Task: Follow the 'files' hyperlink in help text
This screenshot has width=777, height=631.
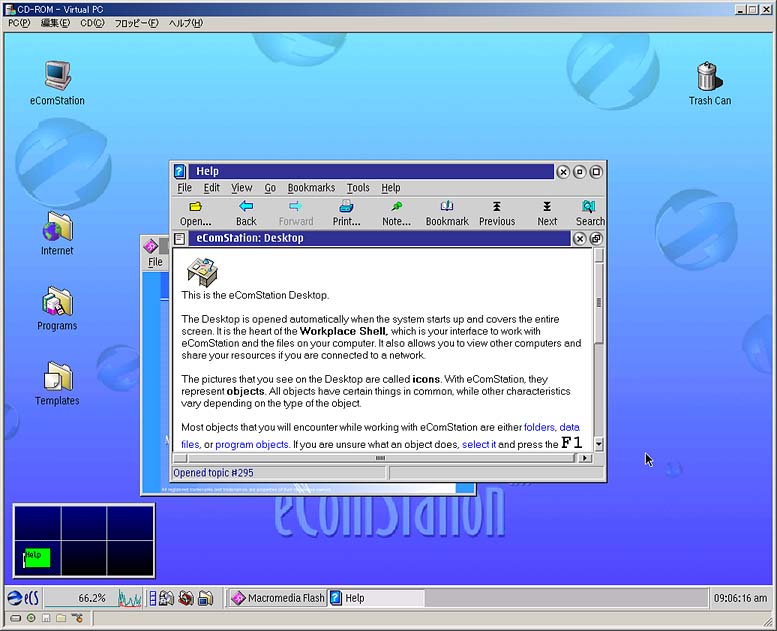Action: click(x=190, y=445)
